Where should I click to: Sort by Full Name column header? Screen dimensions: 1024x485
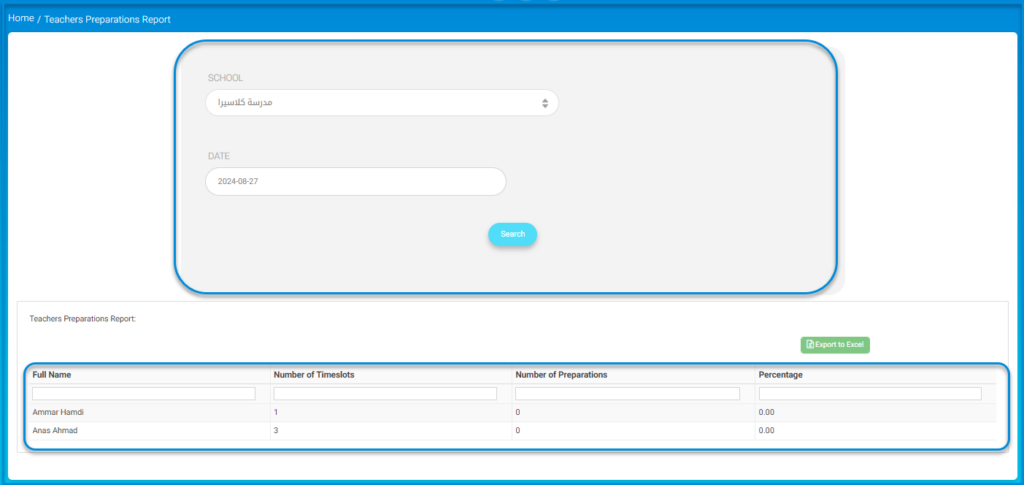click(52, 375)
